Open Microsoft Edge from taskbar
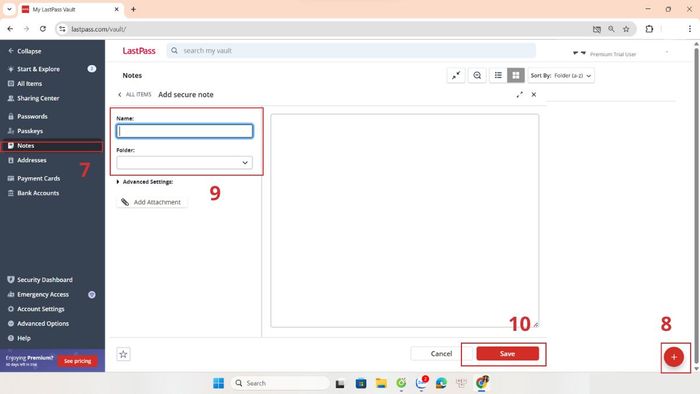This screenshot has height=394, width=700. tap(441, 383)
